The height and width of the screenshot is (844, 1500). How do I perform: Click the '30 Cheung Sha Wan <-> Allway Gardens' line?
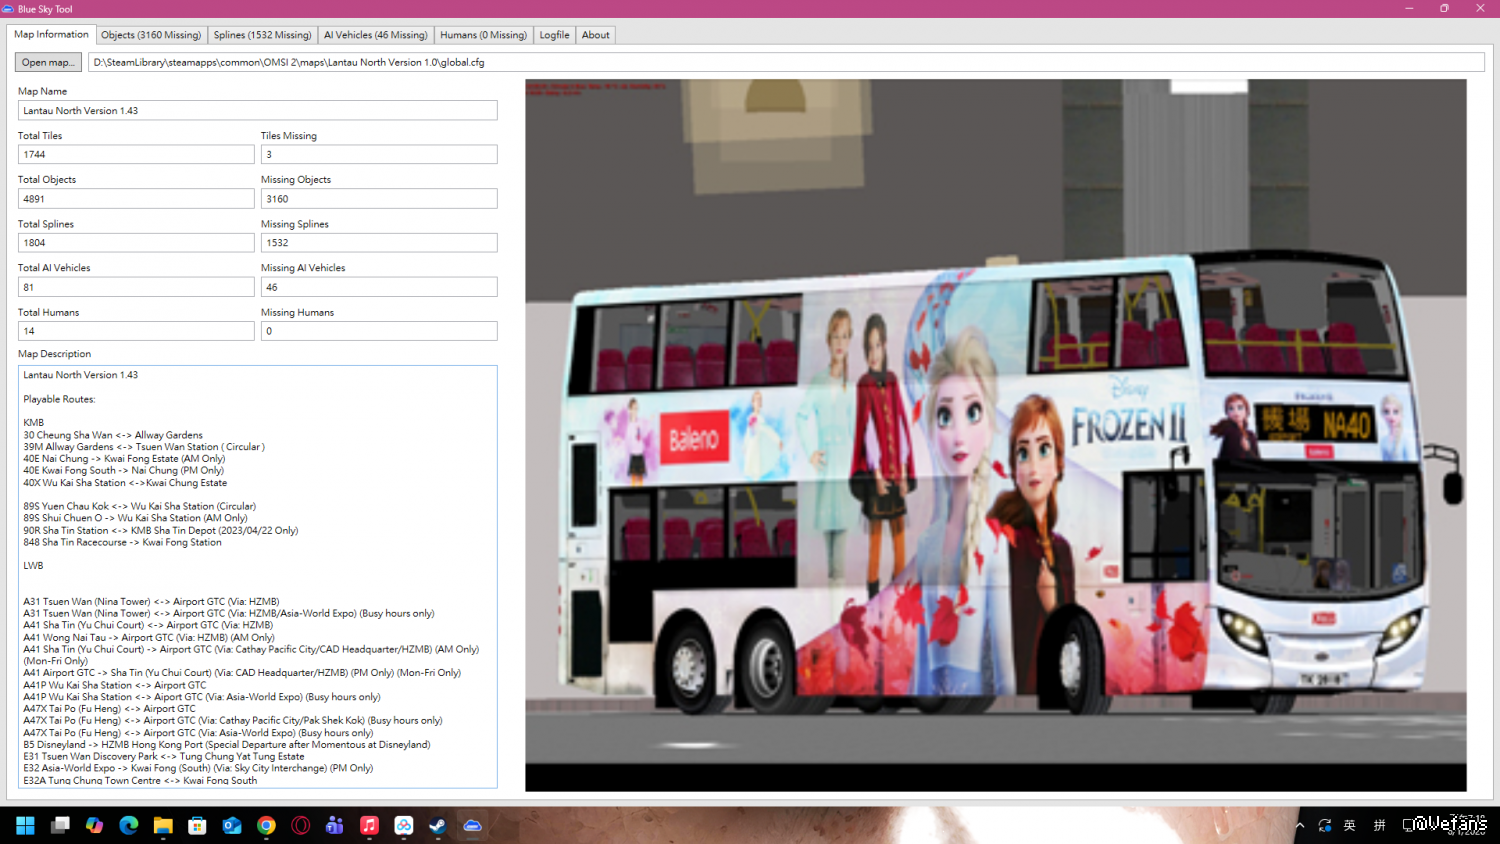click(x=113, y=435)
